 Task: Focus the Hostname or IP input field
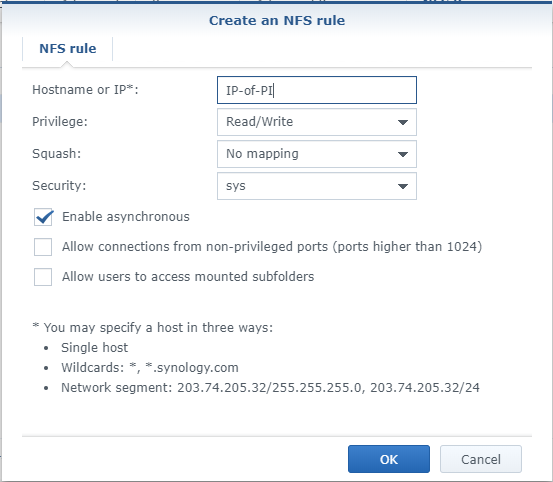click(317, 90)
